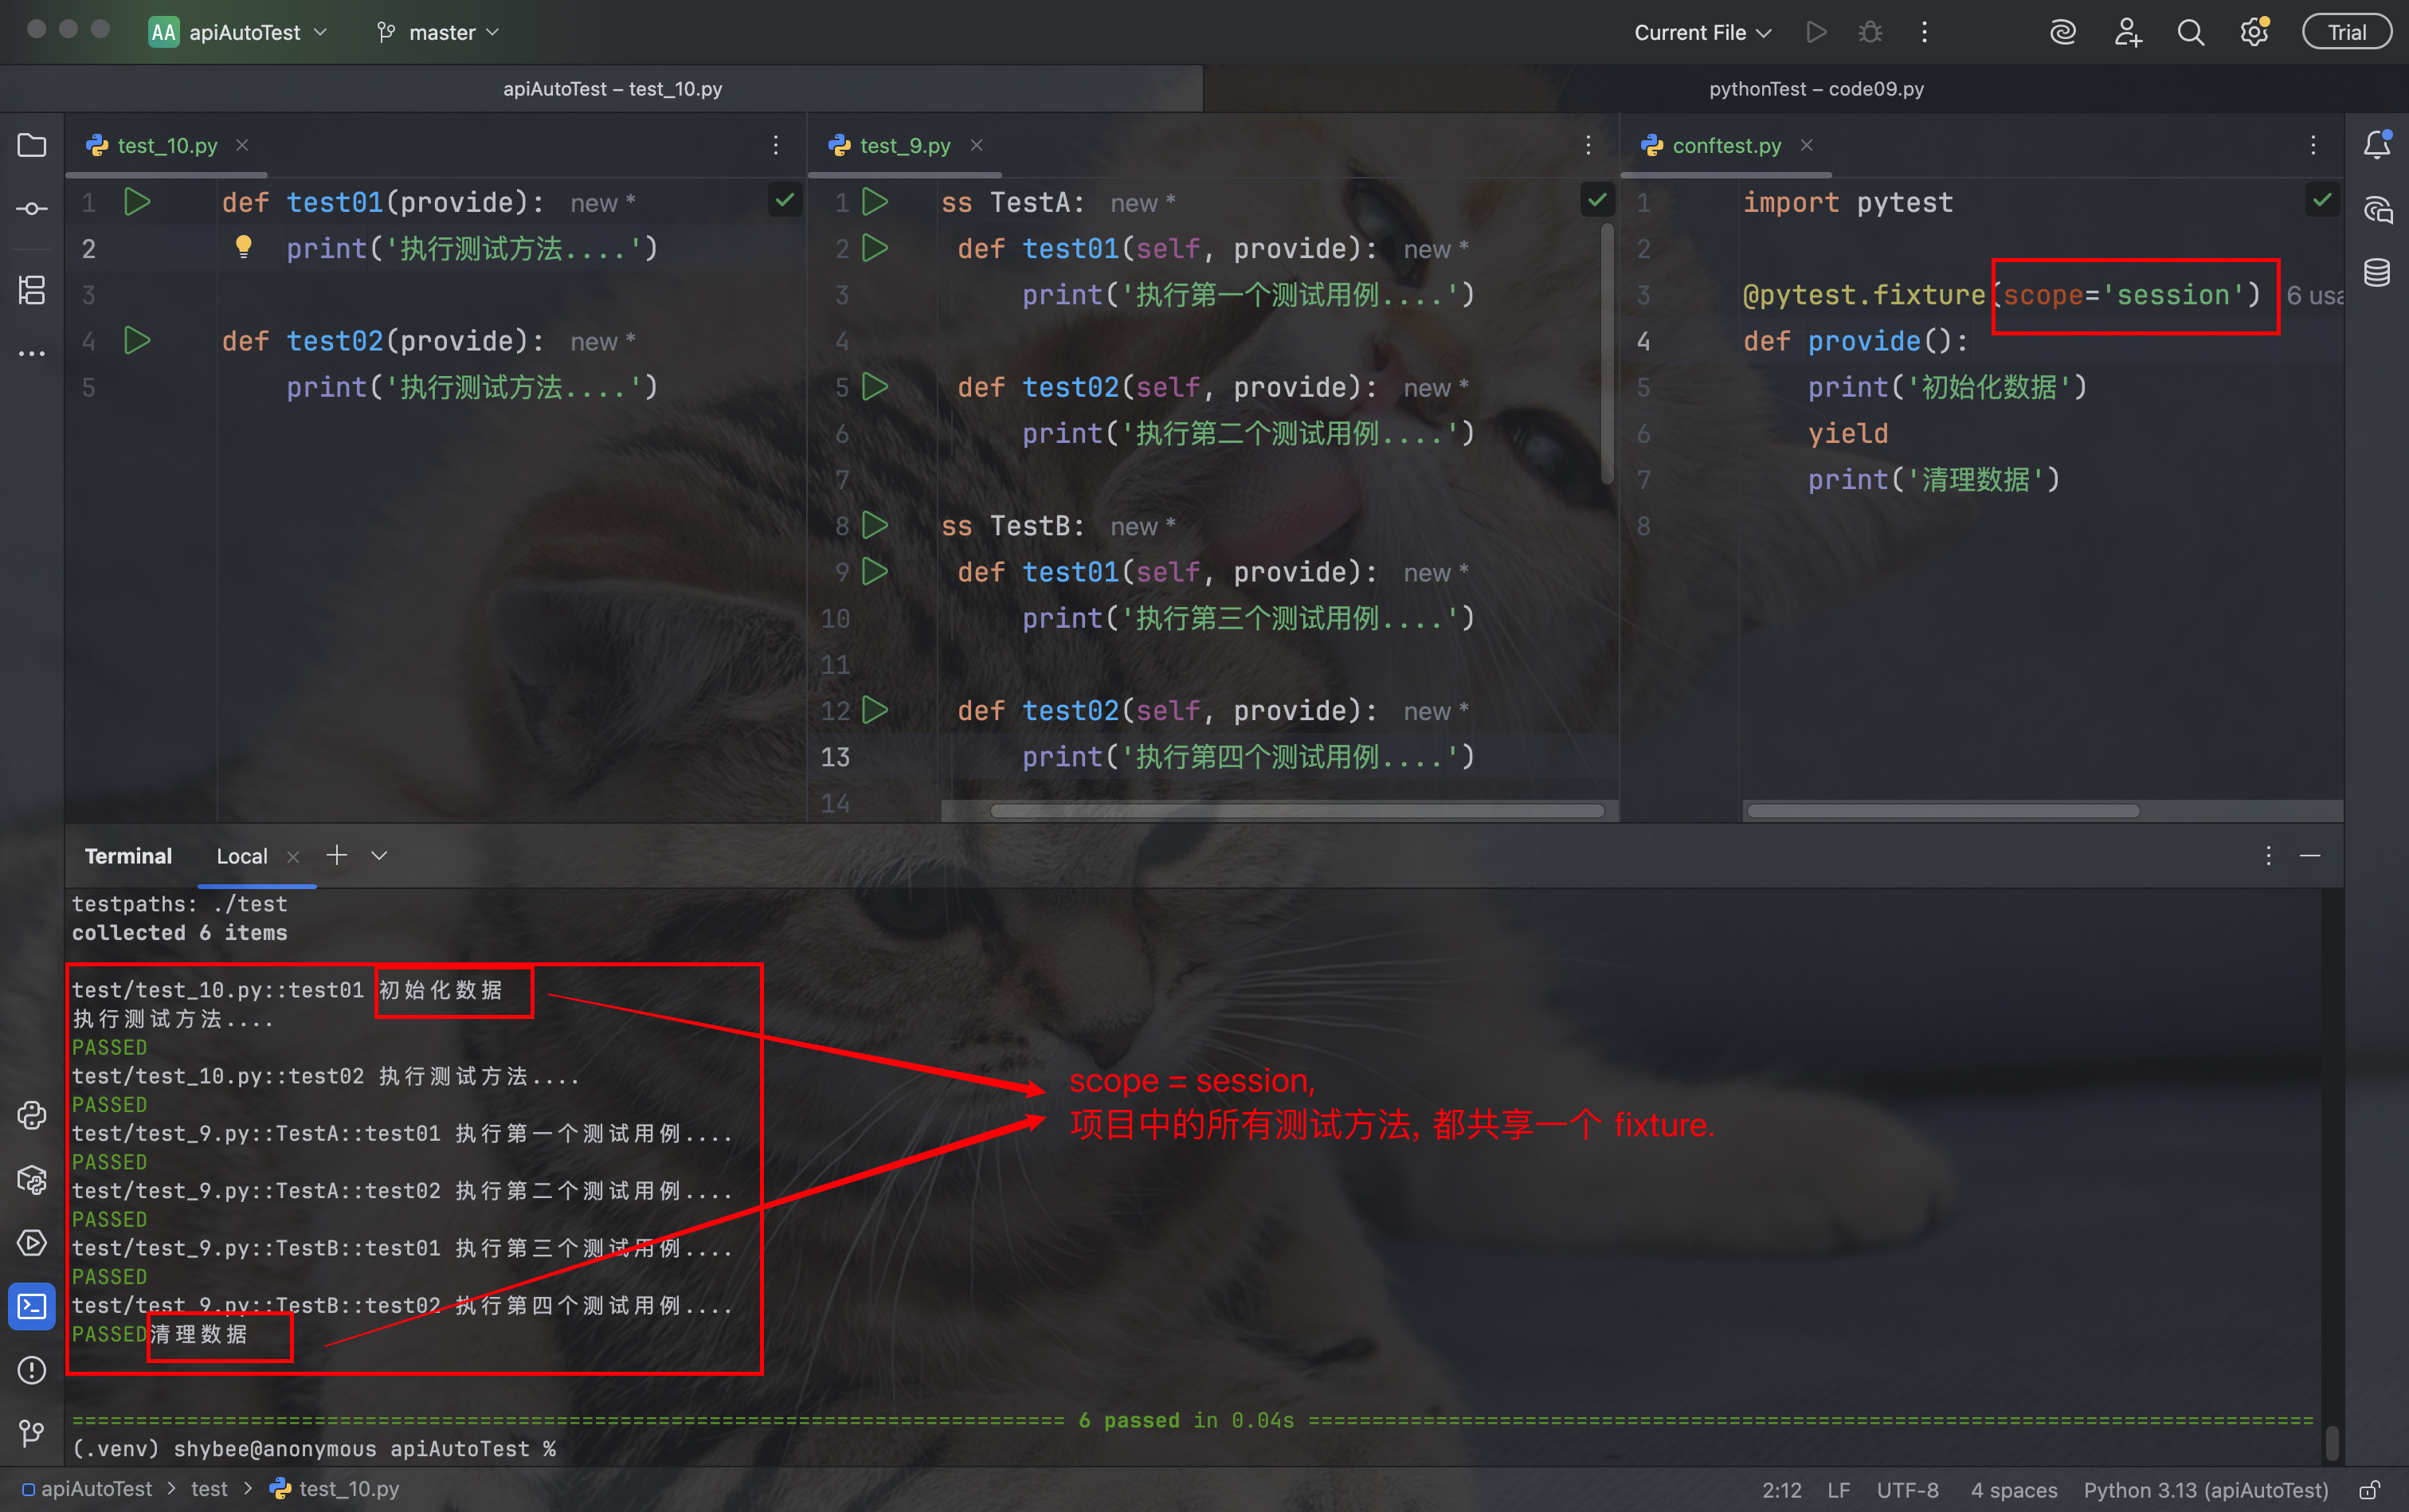The height and width of the screenshot is (1512, 2409).
Task: Select the pythonTest – code09.py window tab
Action: [x=1815, y=89]
